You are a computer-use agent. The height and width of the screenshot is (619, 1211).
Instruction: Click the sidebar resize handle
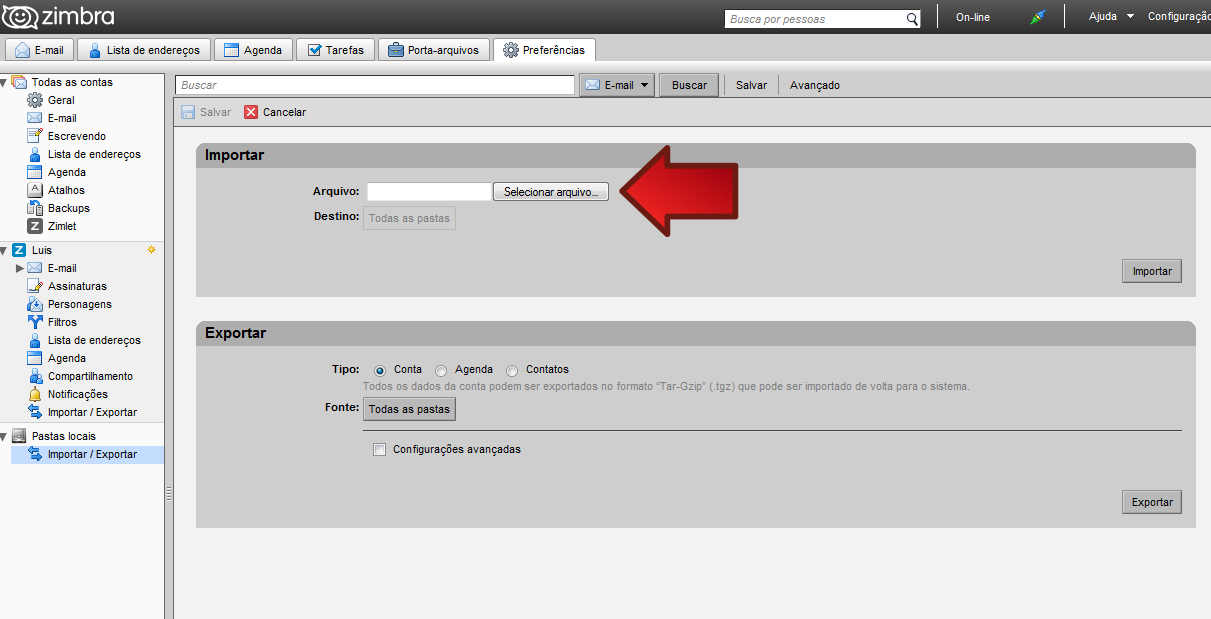(x=169, y=493)
